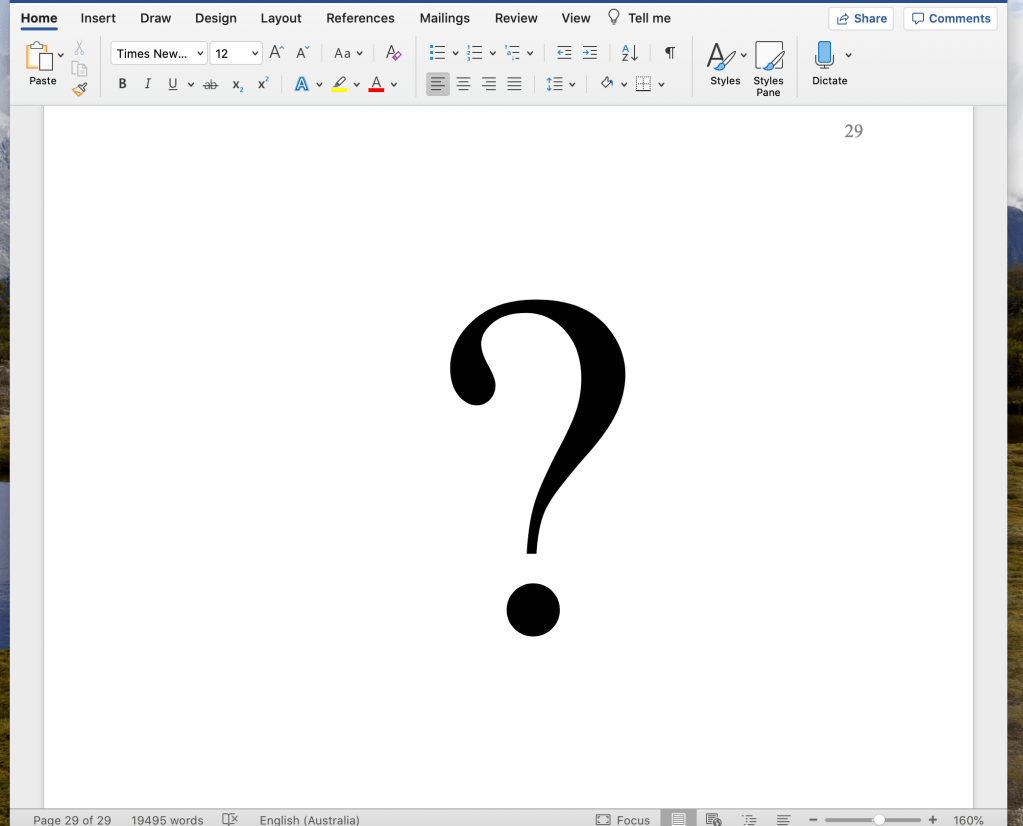The width and height of the screenshot is (1023, 826).
Task: Expand the line spacing dropdown
Action: [x=572, y=85]
